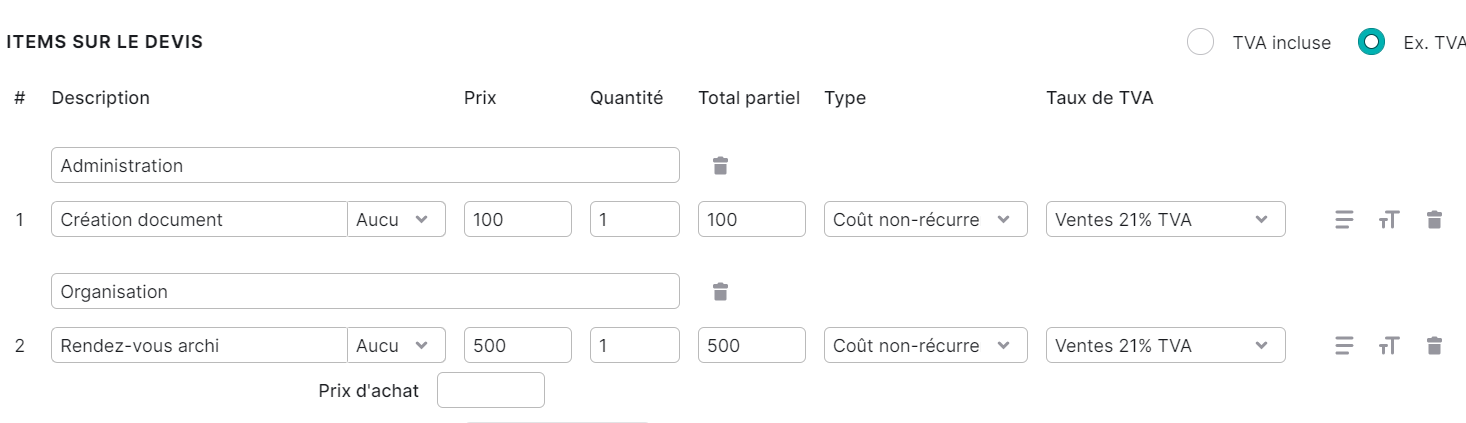
Task: Open Ventes 21% TVA dropdown on row 2
Action: 1165,345
